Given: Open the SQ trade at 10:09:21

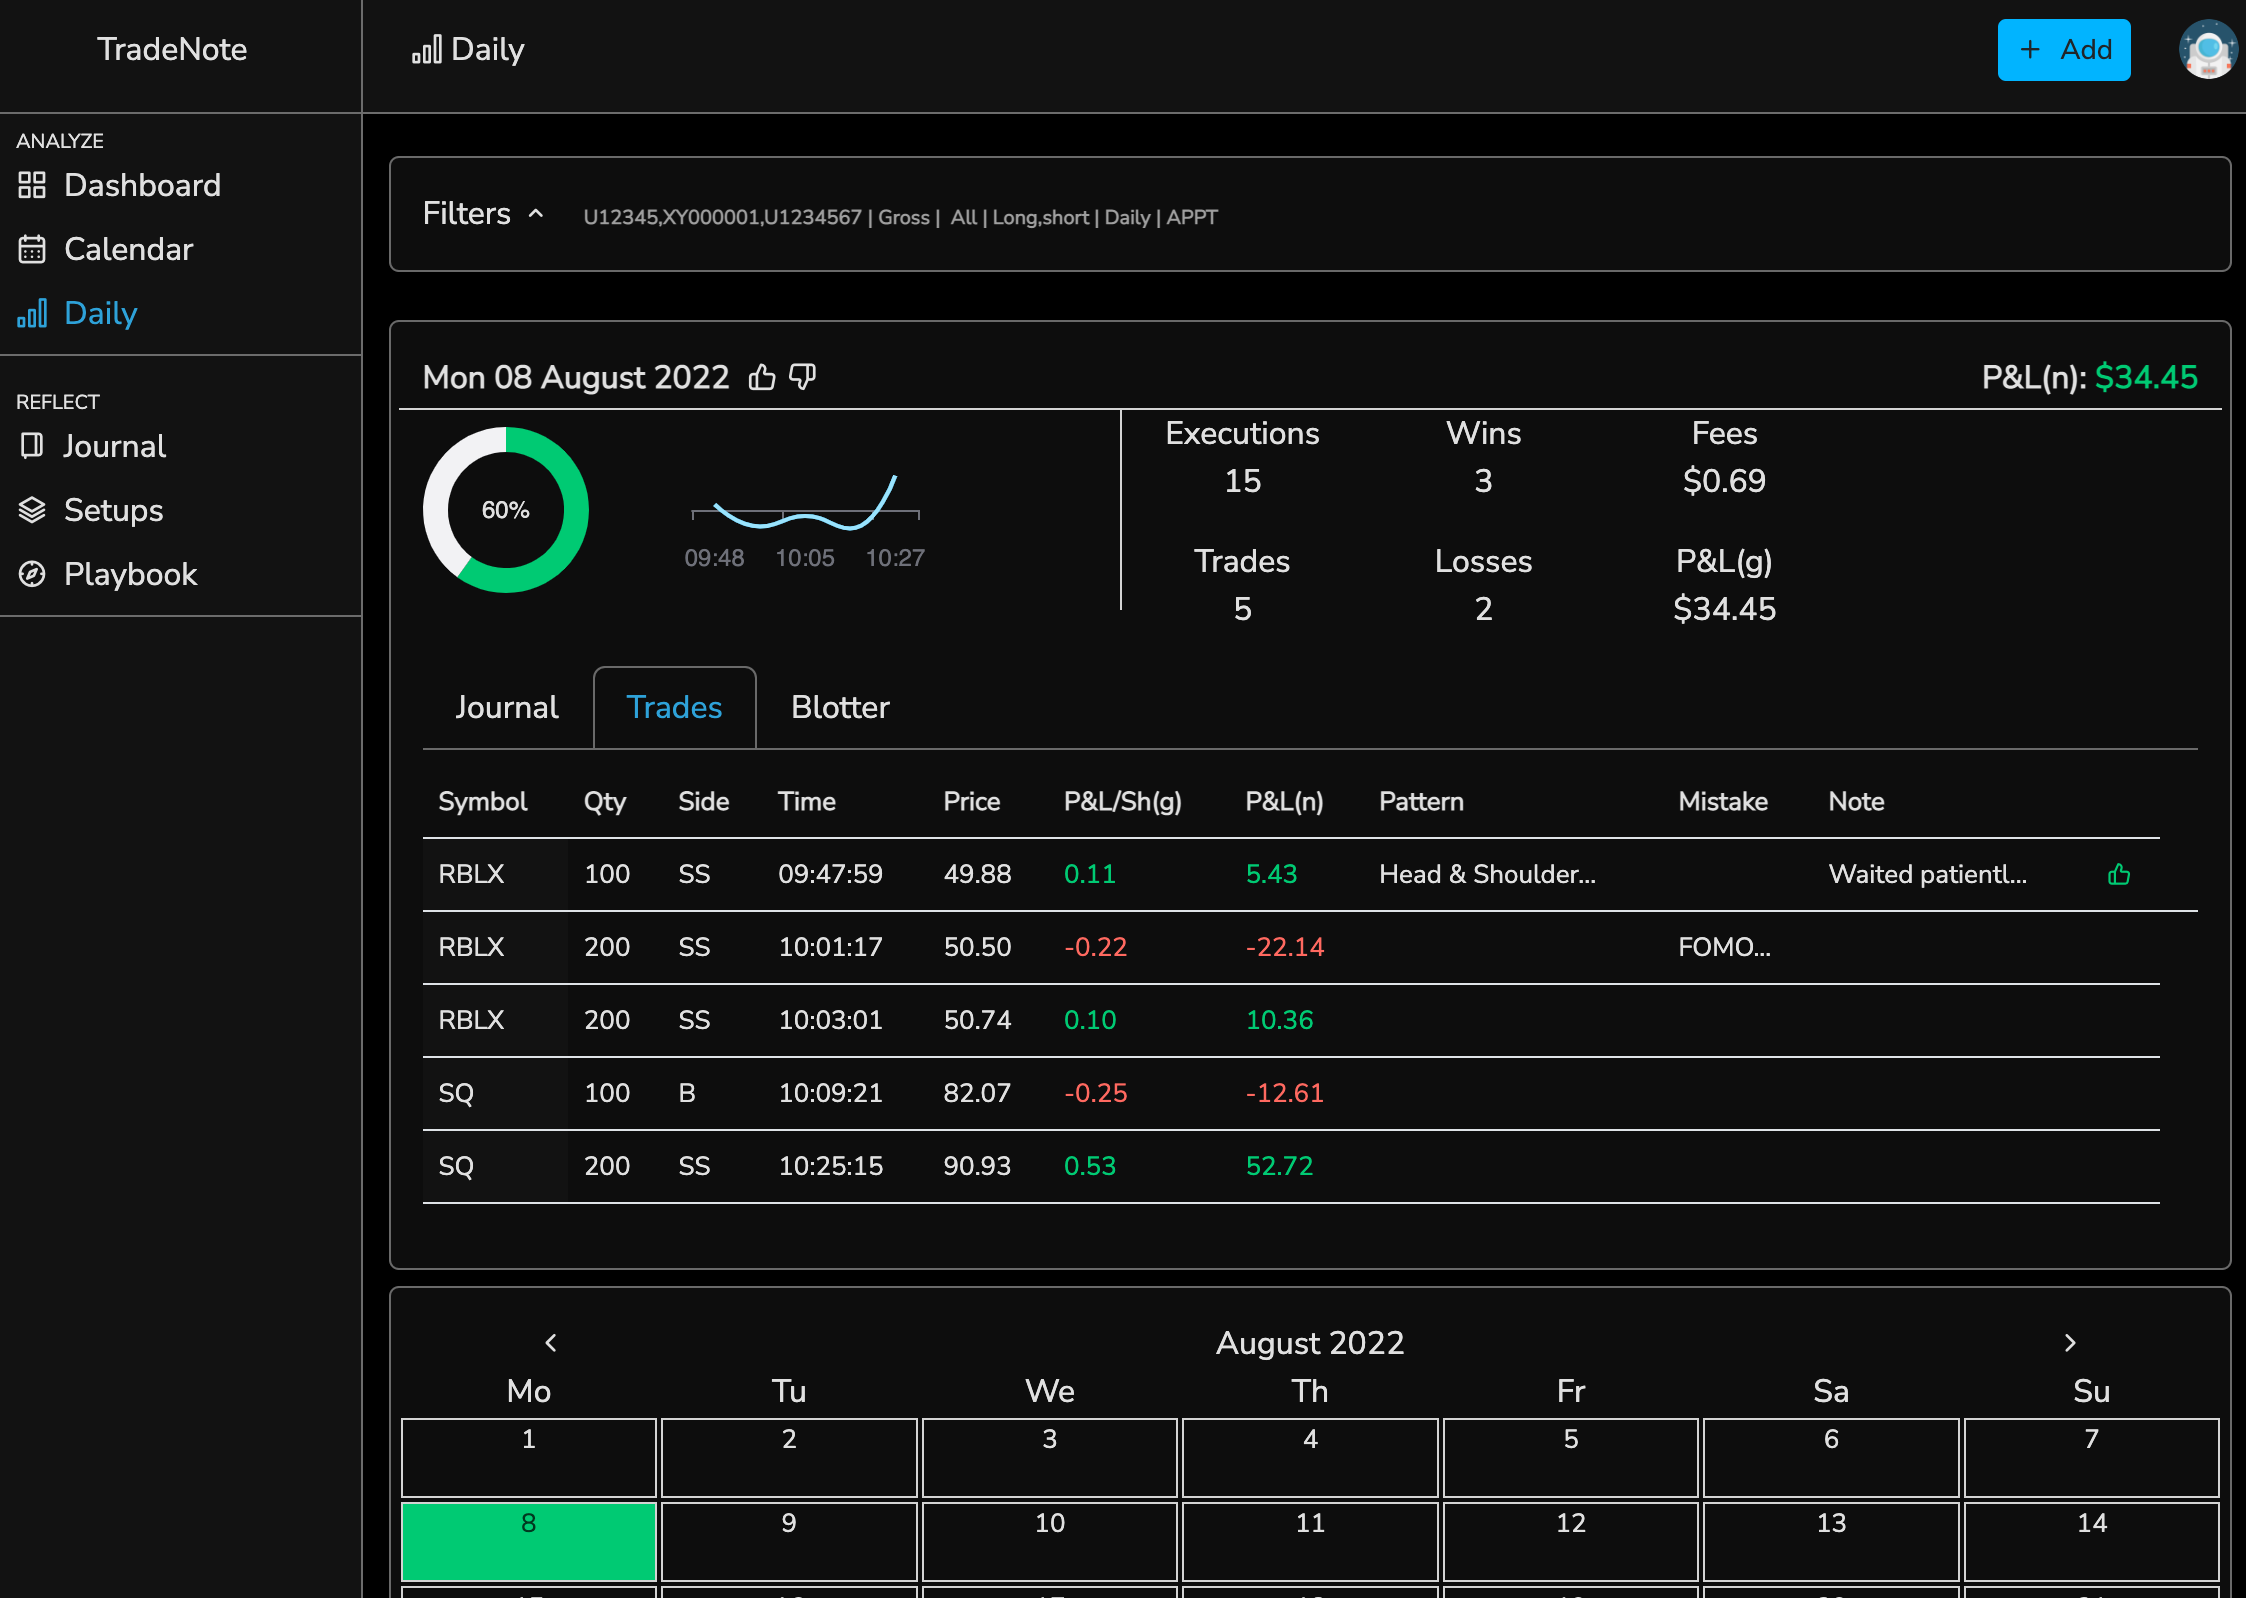Looking at the screenshot, I should pyautogui.click(x=1291, y=1093).
